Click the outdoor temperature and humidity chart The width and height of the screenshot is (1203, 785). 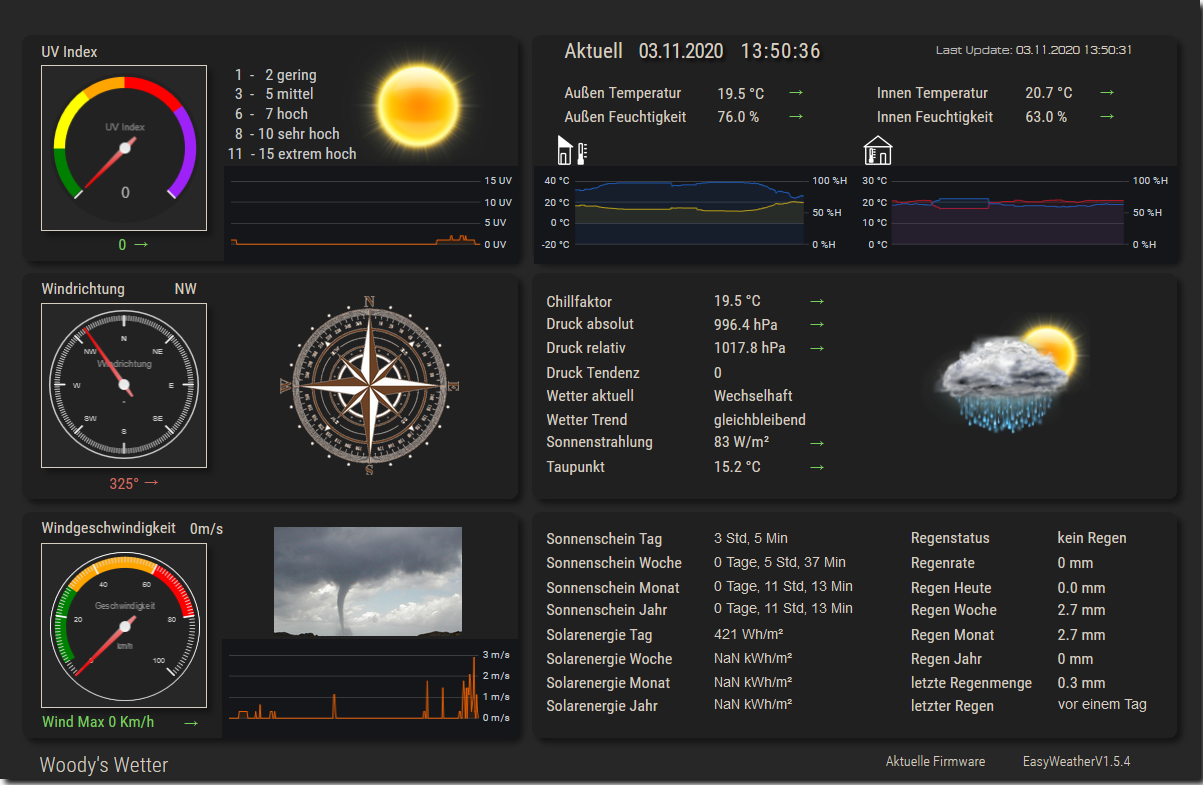tap(689, 213)
